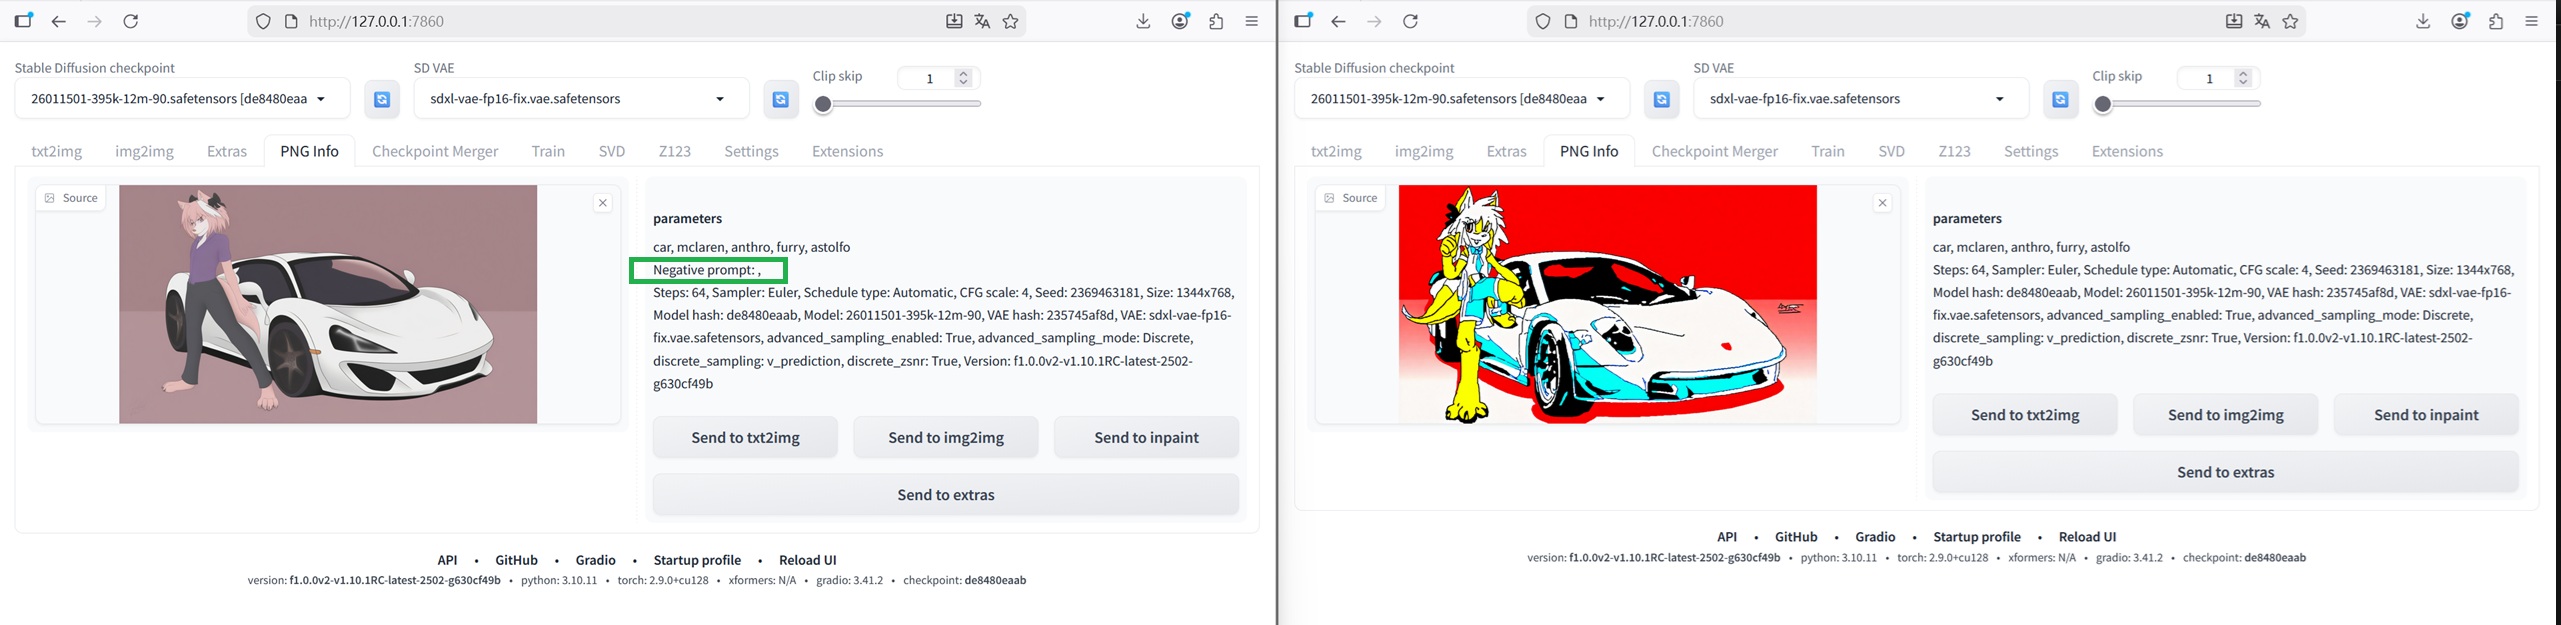
Task: Open Checkpoint Merger tab in left window
Action: click(x=435, y=151)
